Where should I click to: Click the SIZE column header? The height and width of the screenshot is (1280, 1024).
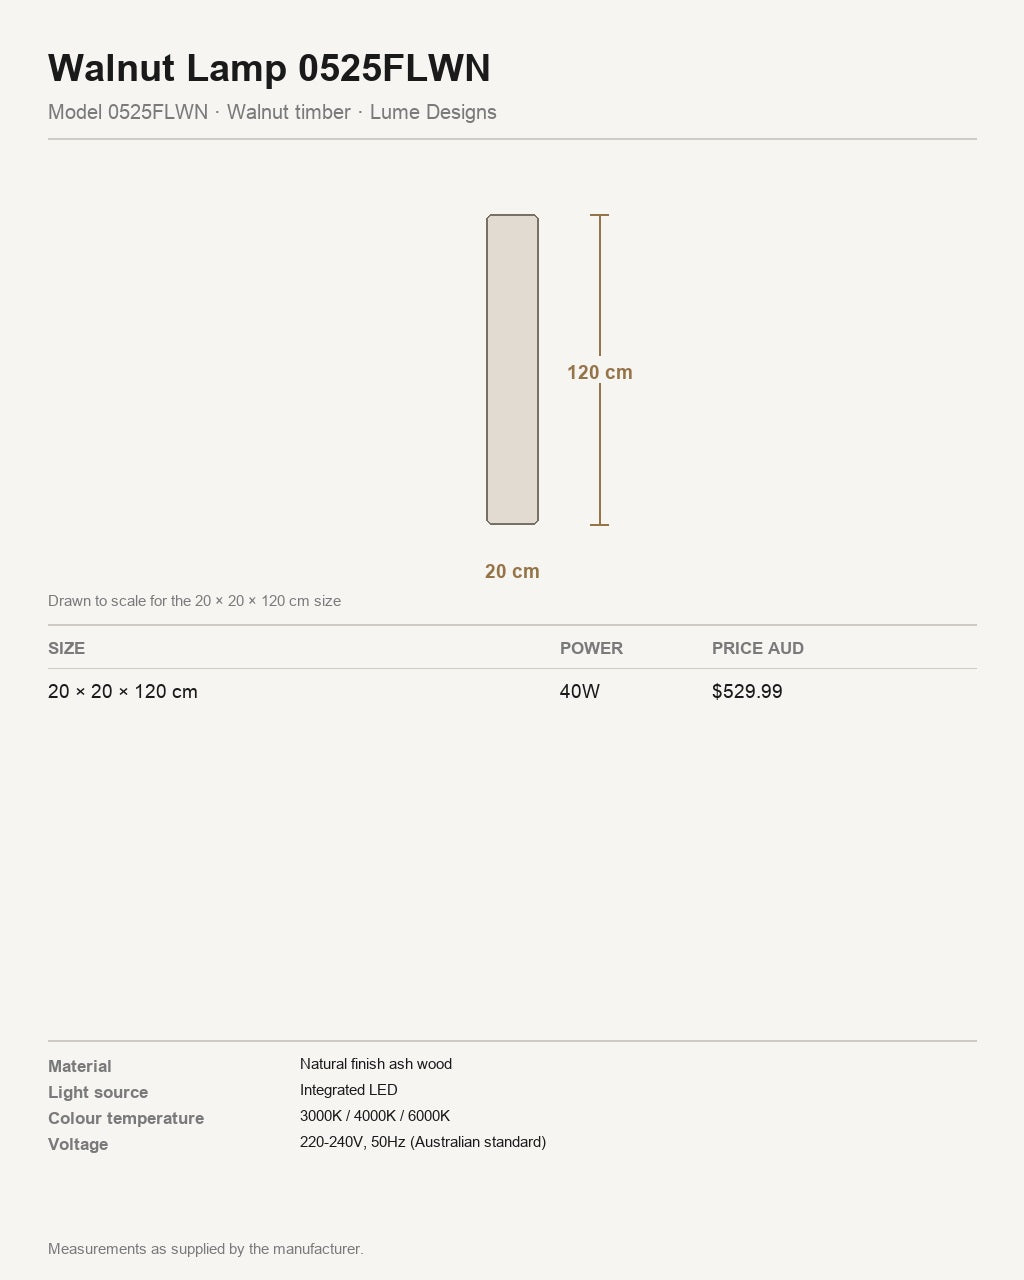(x=66, y=648)
